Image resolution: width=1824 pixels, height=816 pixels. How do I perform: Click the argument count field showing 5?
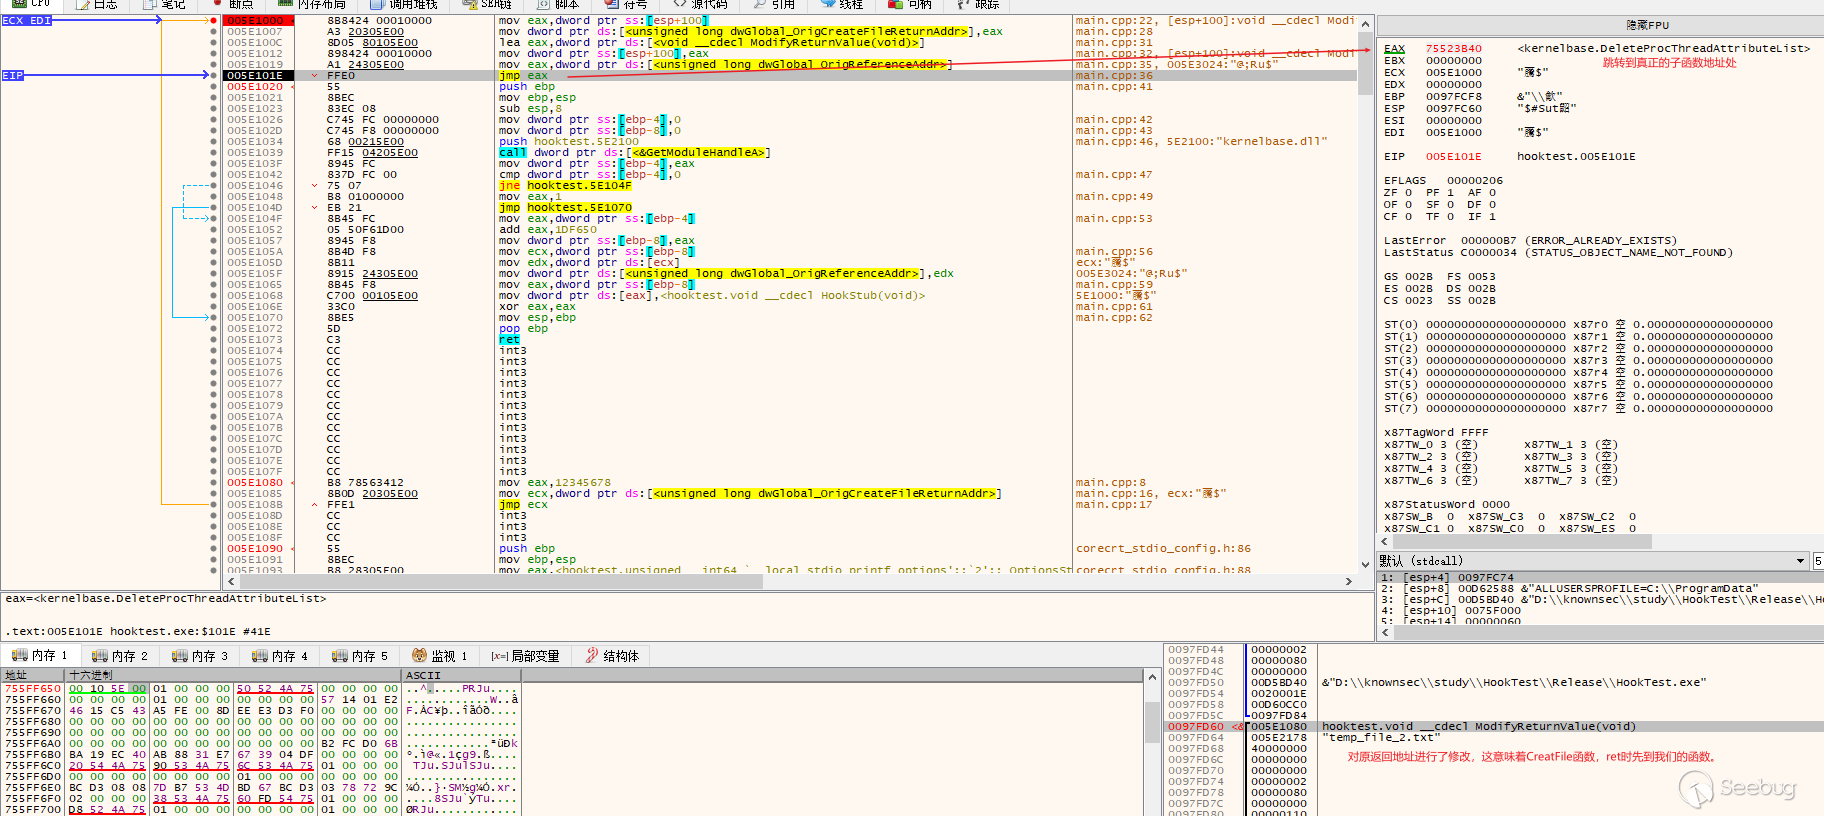coord(1818,561)
